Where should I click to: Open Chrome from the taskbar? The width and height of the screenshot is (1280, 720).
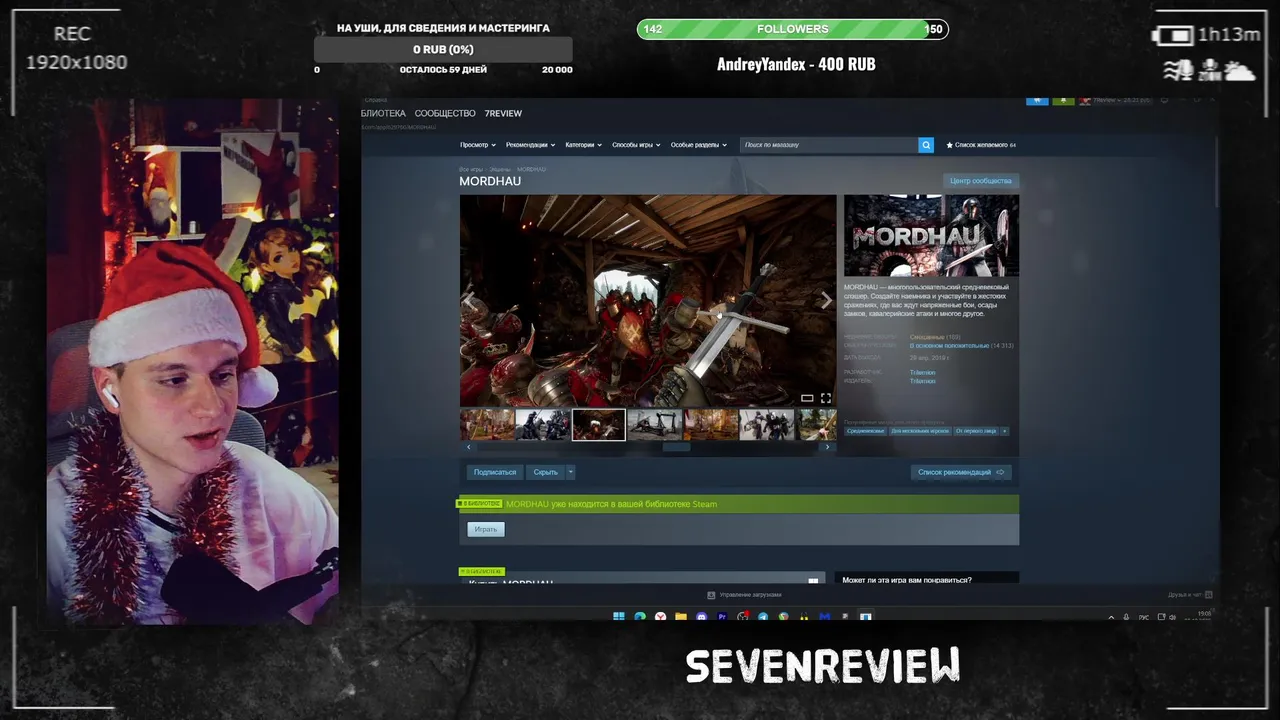coord(783,617)
